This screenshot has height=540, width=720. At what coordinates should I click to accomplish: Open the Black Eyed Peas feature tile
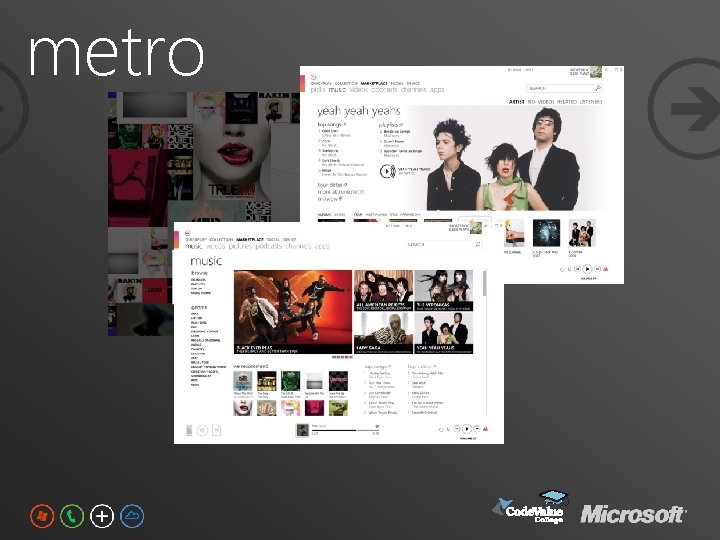[x=293, y=312]
